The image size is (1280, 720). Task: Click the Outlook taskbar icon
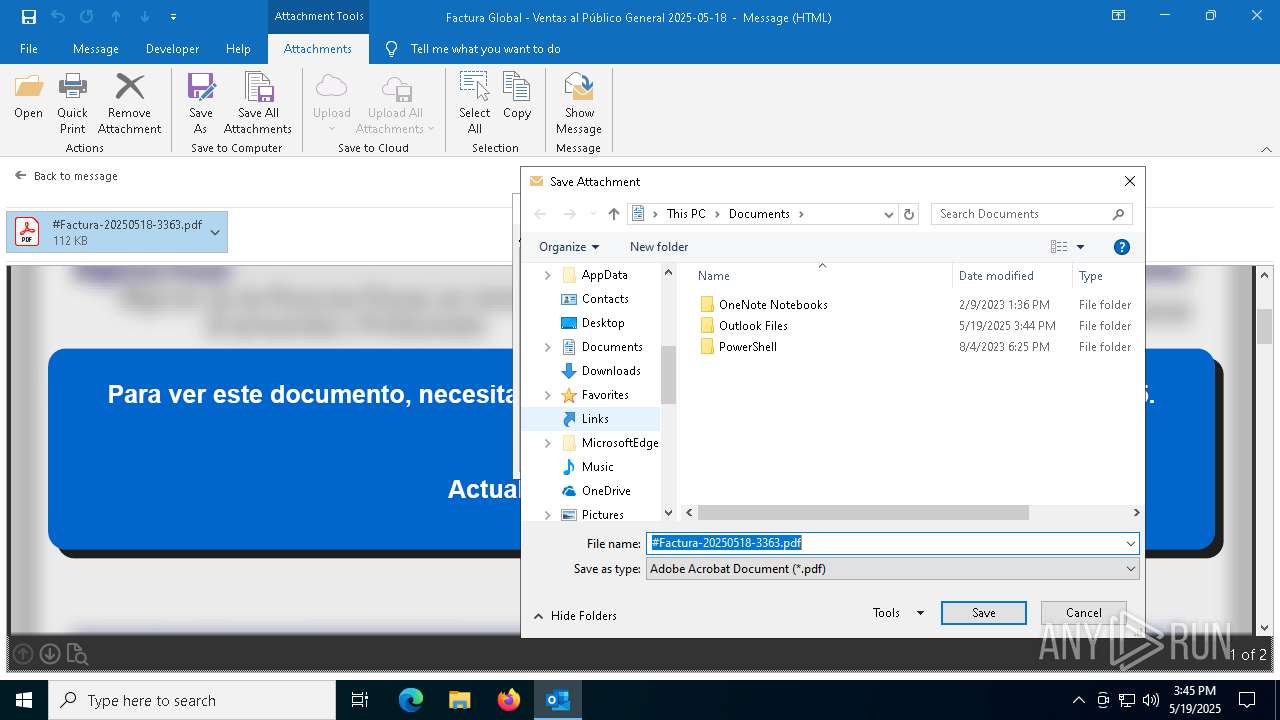(558, 700)
